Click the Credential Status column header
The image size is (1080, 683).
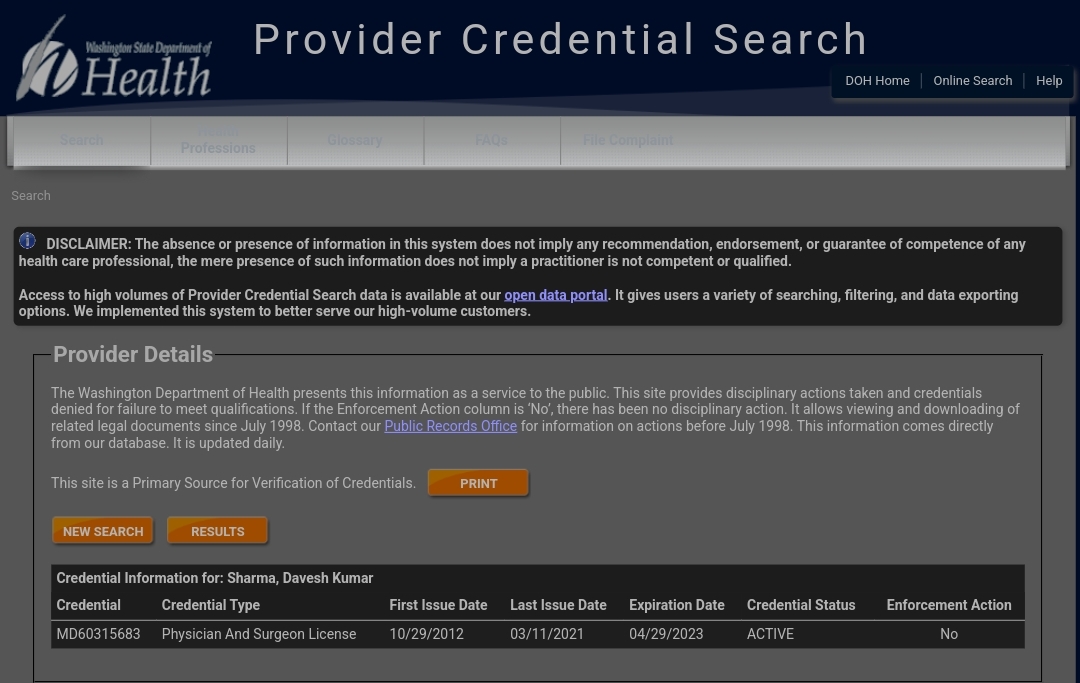[801, 605]
